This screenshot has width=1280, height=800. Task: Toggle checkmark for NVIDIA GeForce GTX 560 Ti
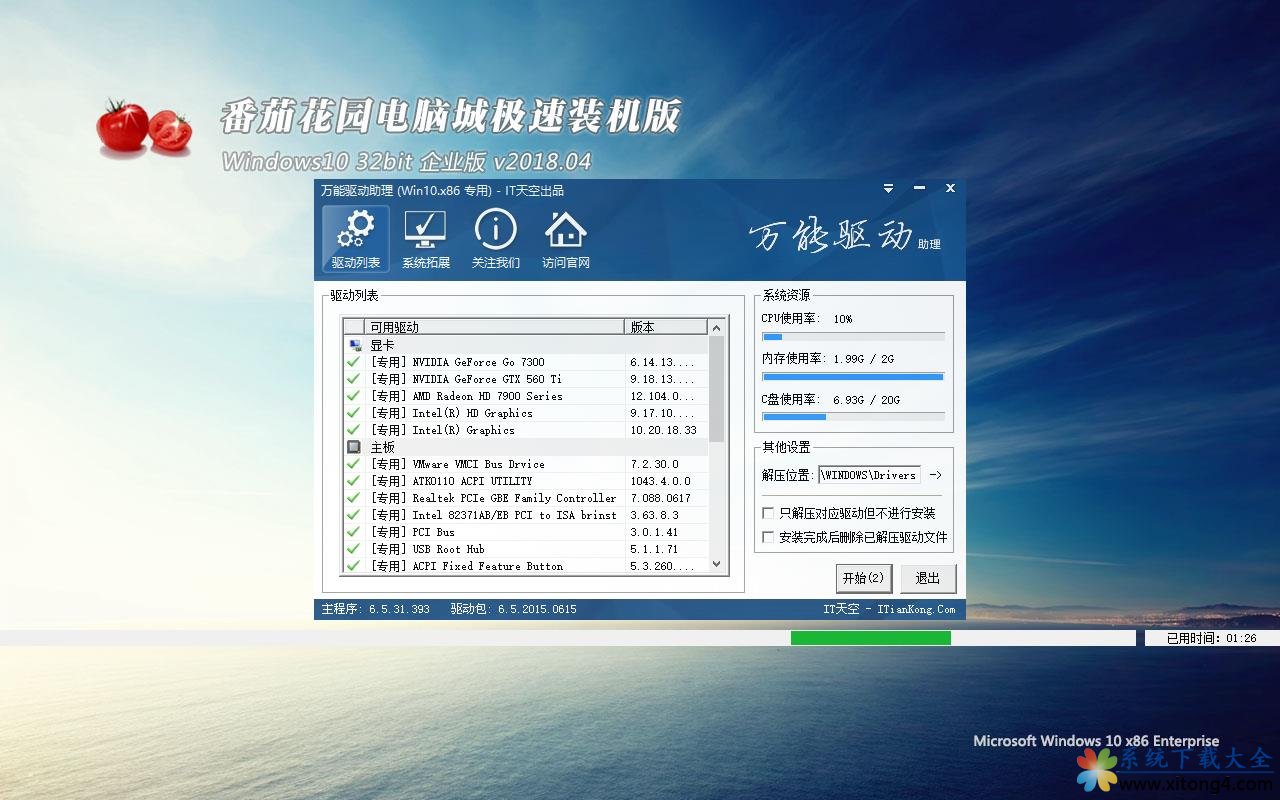tap(353, 379)
